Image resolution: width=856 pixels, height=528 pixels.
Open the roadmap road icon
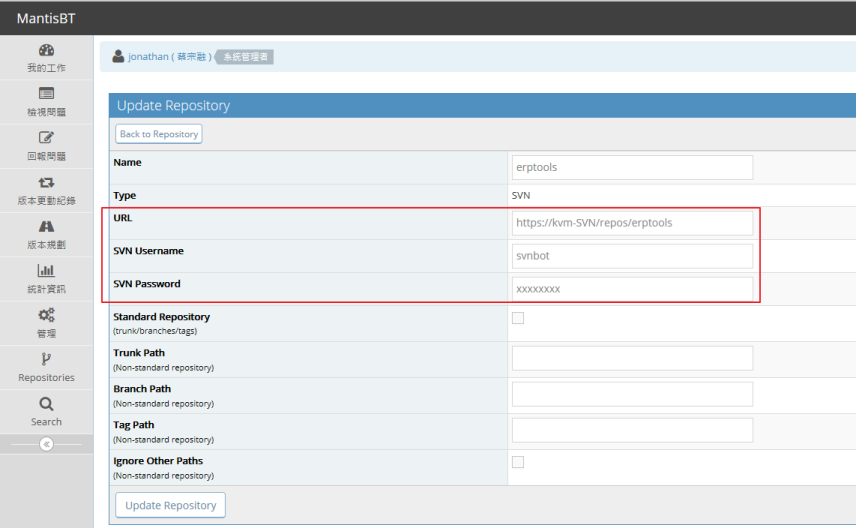click(x=46, y=226)
